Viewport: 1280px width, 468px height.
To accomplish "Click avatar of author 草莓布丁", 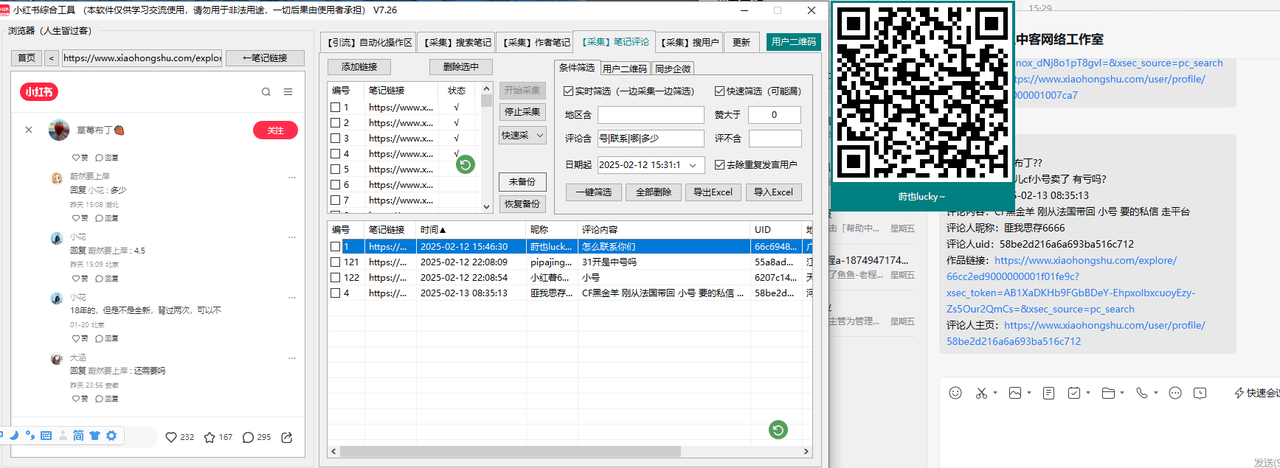I will coord(59,130).
